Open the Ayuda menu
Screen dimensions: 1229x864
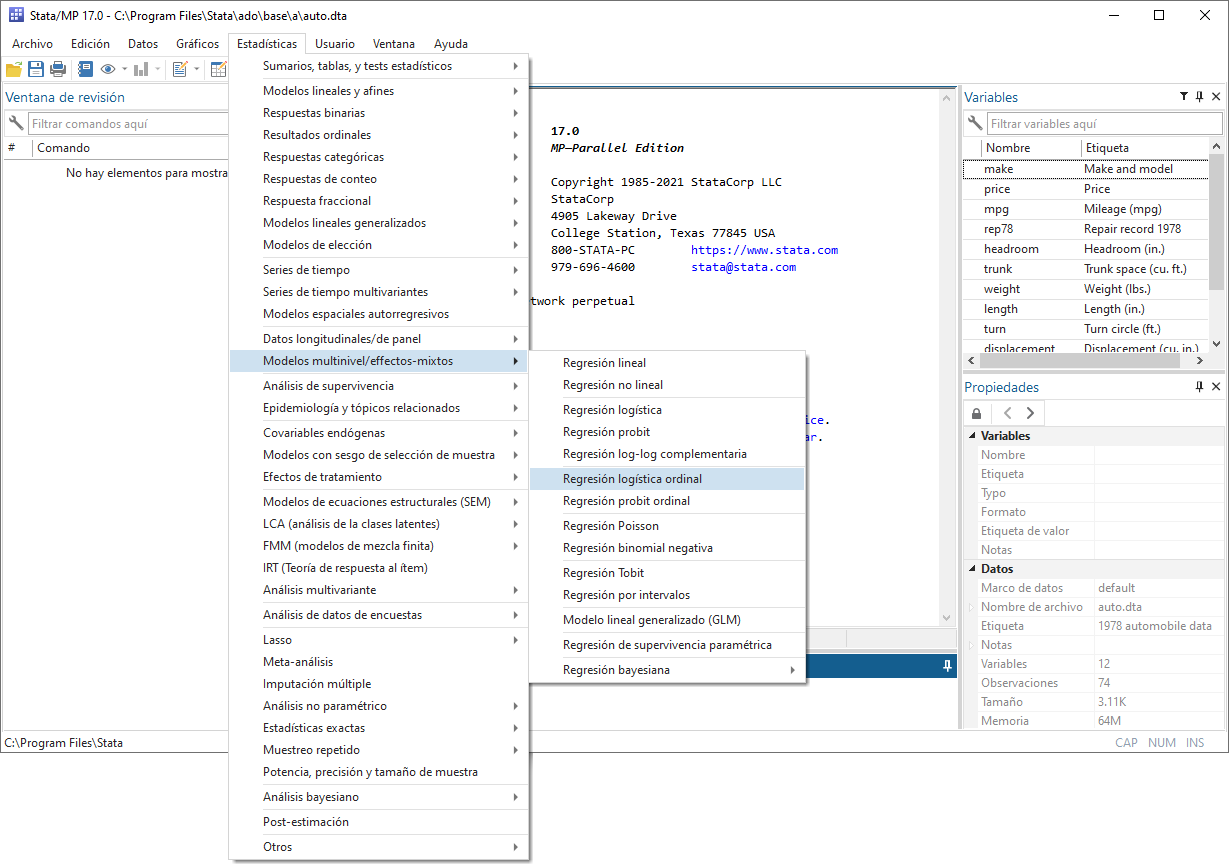tap(451, 44)
